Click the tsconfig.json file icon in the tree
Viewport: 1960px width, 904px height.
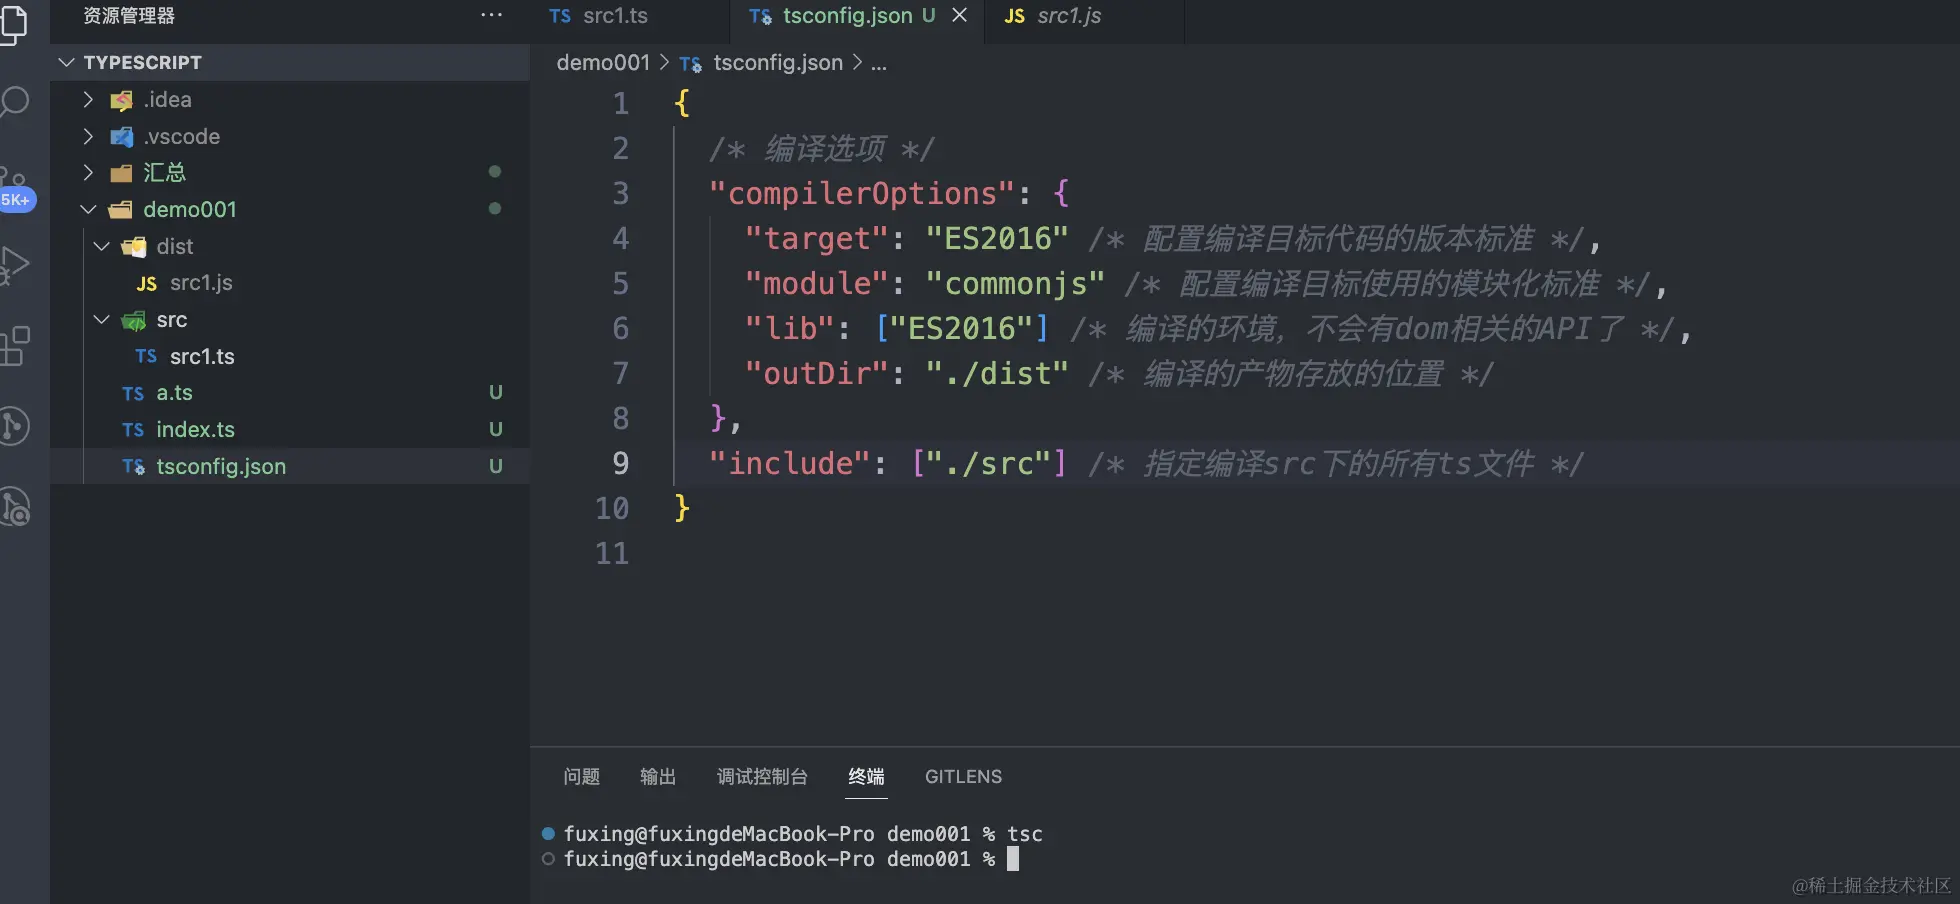[x=134, y=467]
